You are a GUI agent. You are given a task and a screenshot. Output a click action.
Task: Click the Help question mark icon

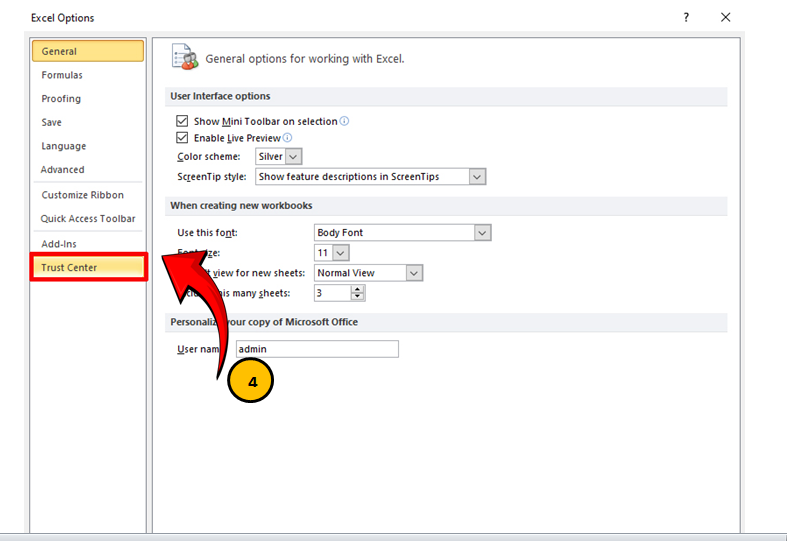(686, 17)
